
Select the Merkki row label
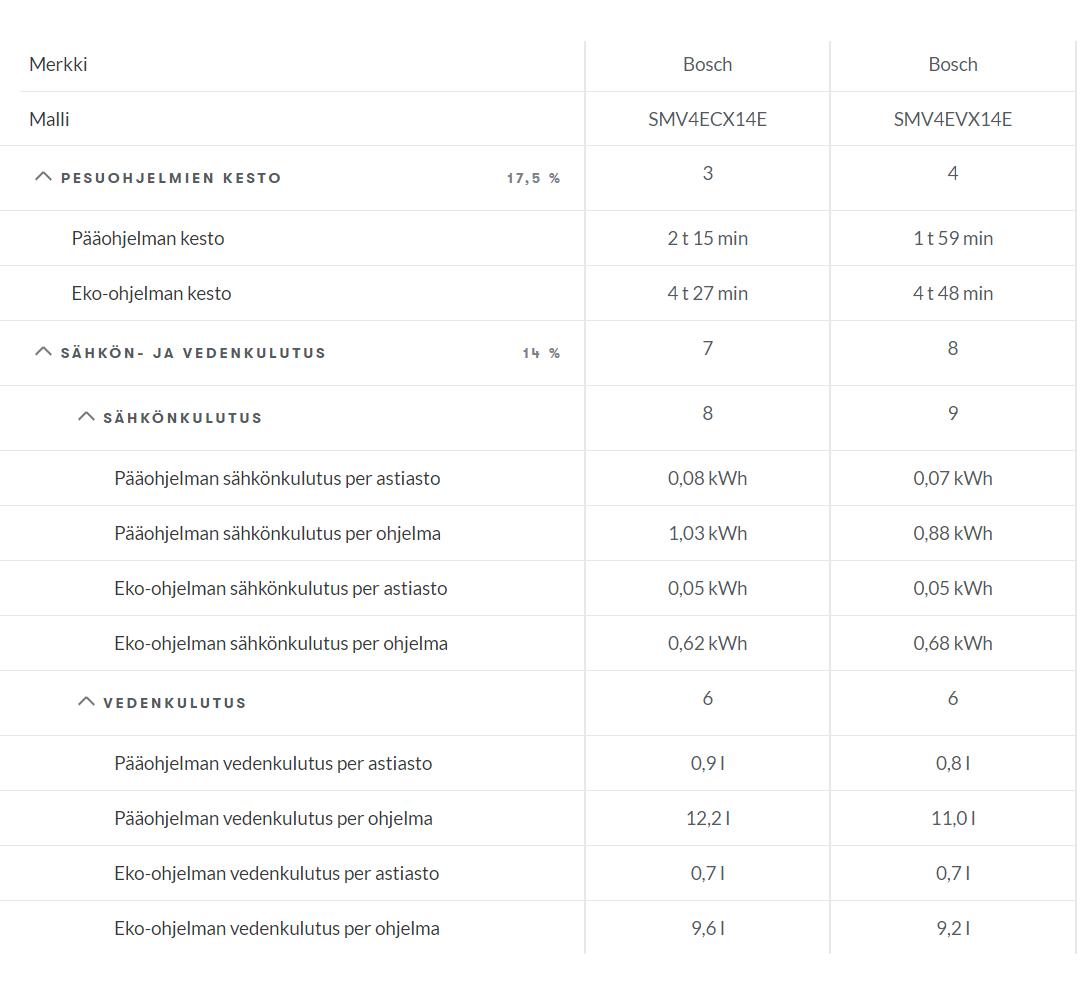tap(58, 64)
